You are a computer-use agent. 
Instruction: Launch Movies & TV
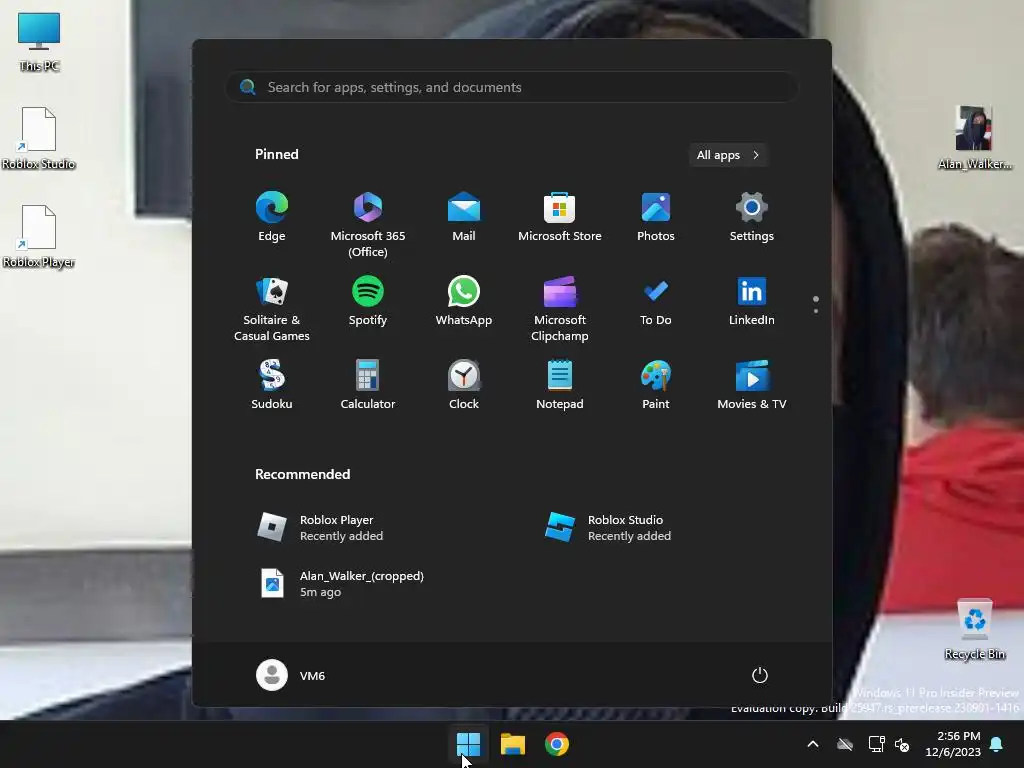(752, 385)
